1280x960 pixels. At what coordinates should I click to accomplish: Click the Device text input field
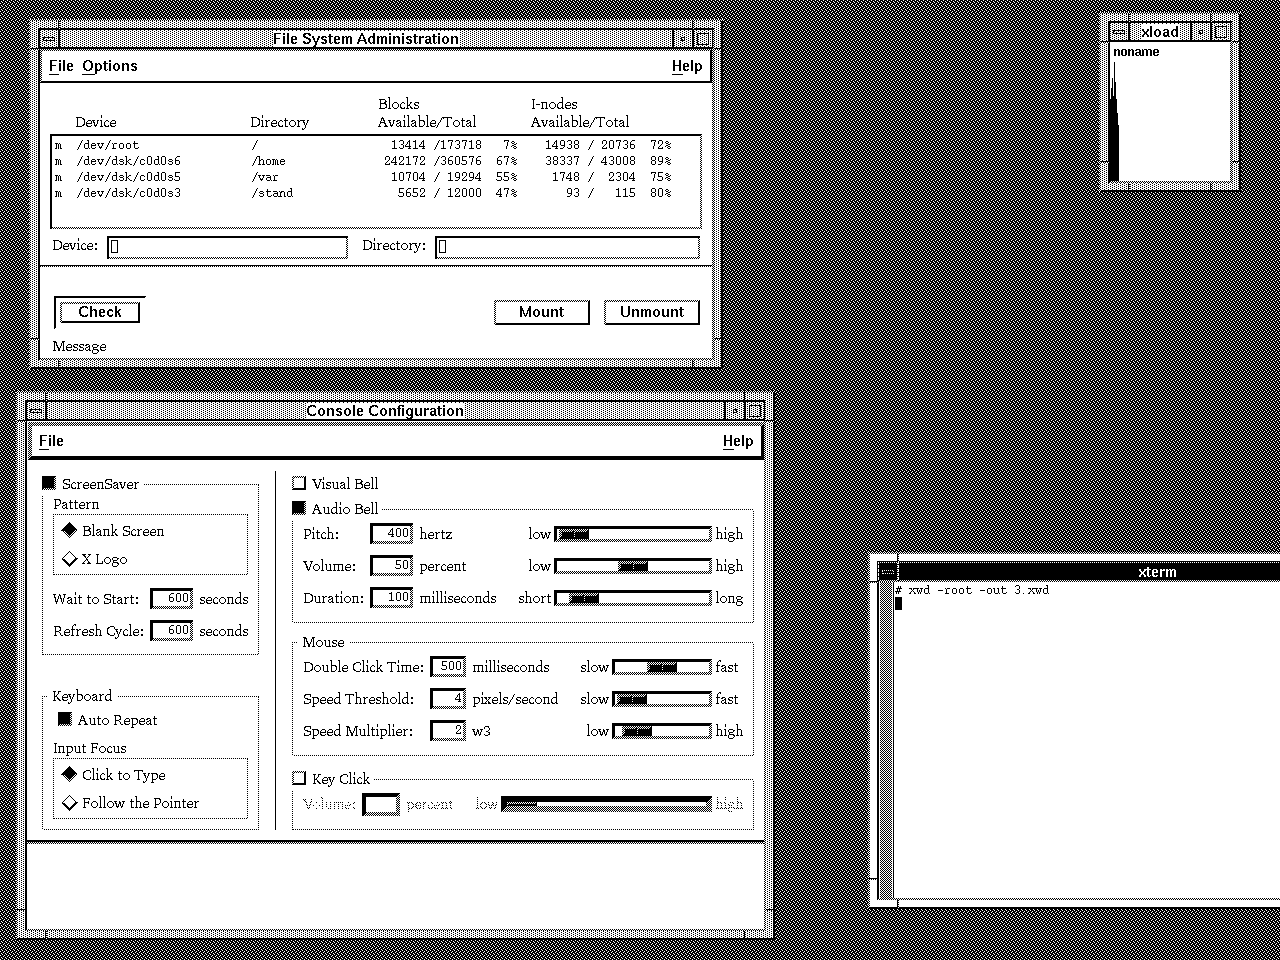pyautogui.click(x=227, y=247)
